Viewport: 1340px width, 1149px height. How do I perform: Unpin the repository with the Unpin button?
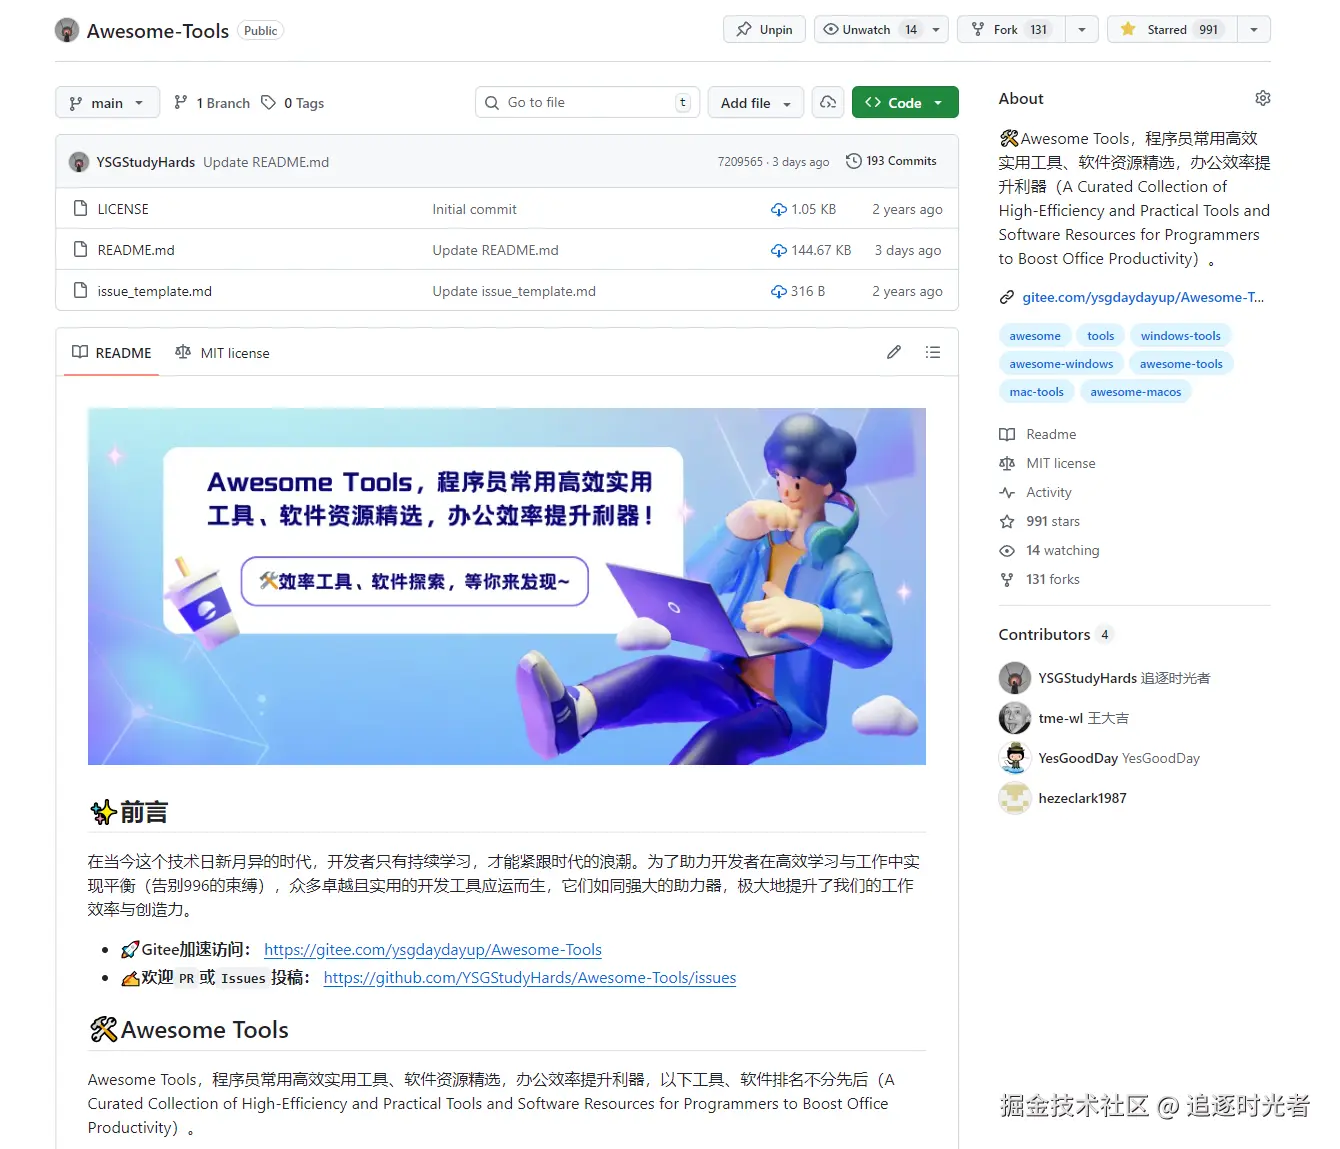coord(765,29)
